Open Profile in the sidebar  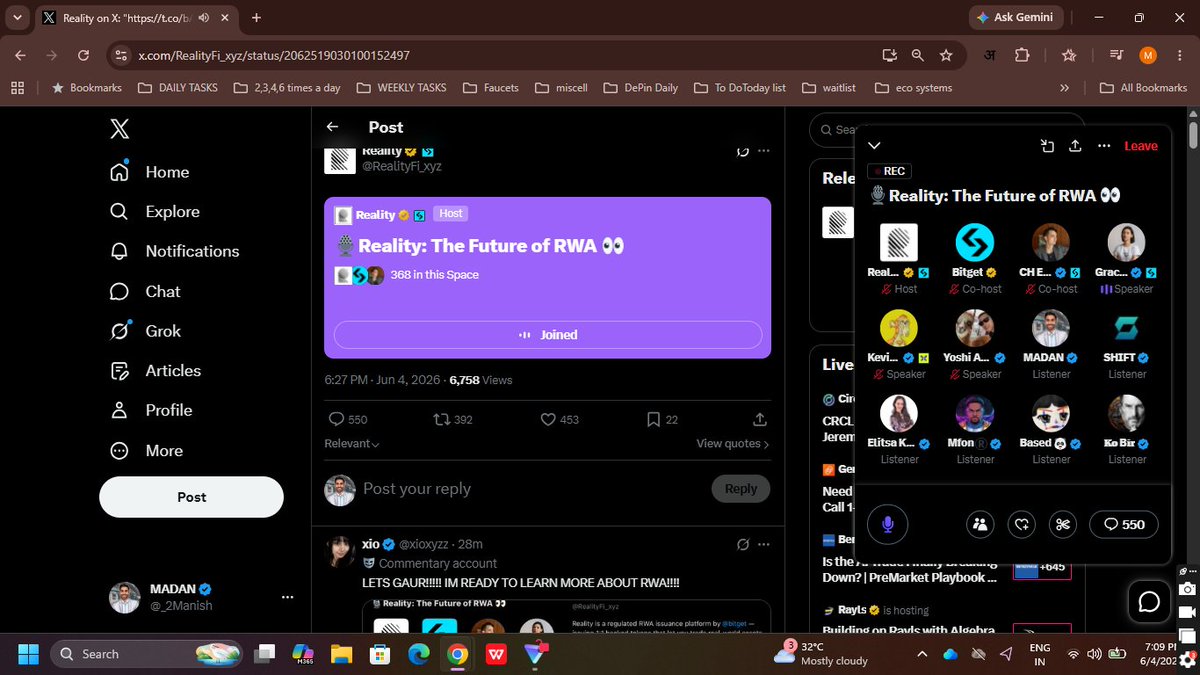click(150, 410)
